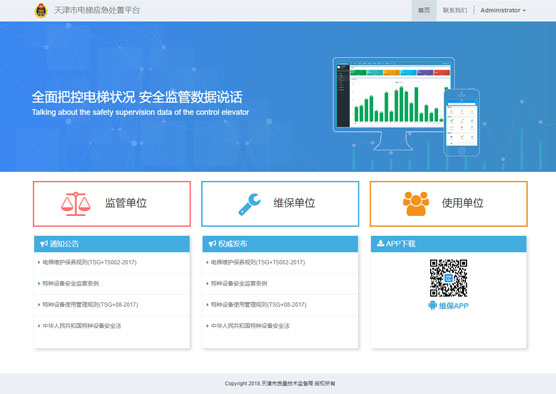The width and height of the screenshot is (556, 394).
Task: Open the 维保APP download link
Action: [454, 306]
